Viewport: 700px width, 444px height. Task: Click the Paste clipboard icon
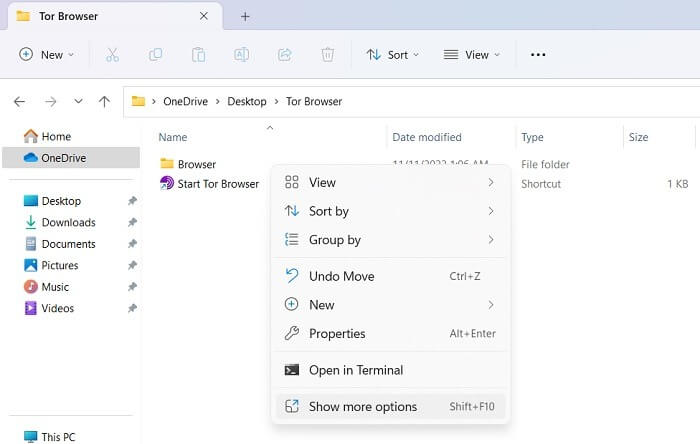(198, 55)
